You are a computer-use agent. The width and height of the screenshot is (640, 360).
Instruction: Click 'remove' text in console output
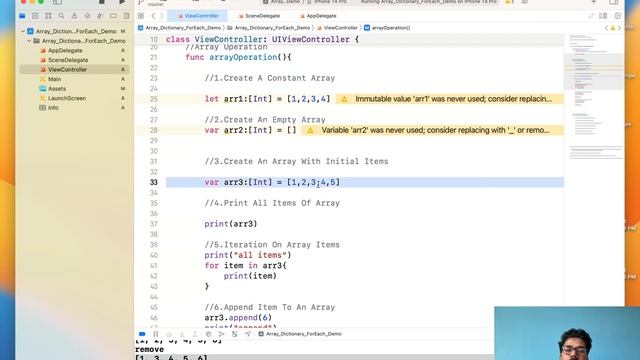click(x=149, y=349)
